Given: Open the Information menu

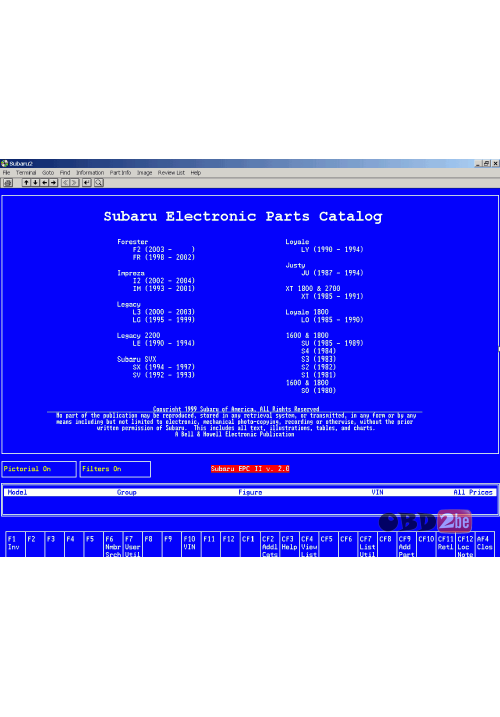Looking at the screenshot, I should click(90, 173).
